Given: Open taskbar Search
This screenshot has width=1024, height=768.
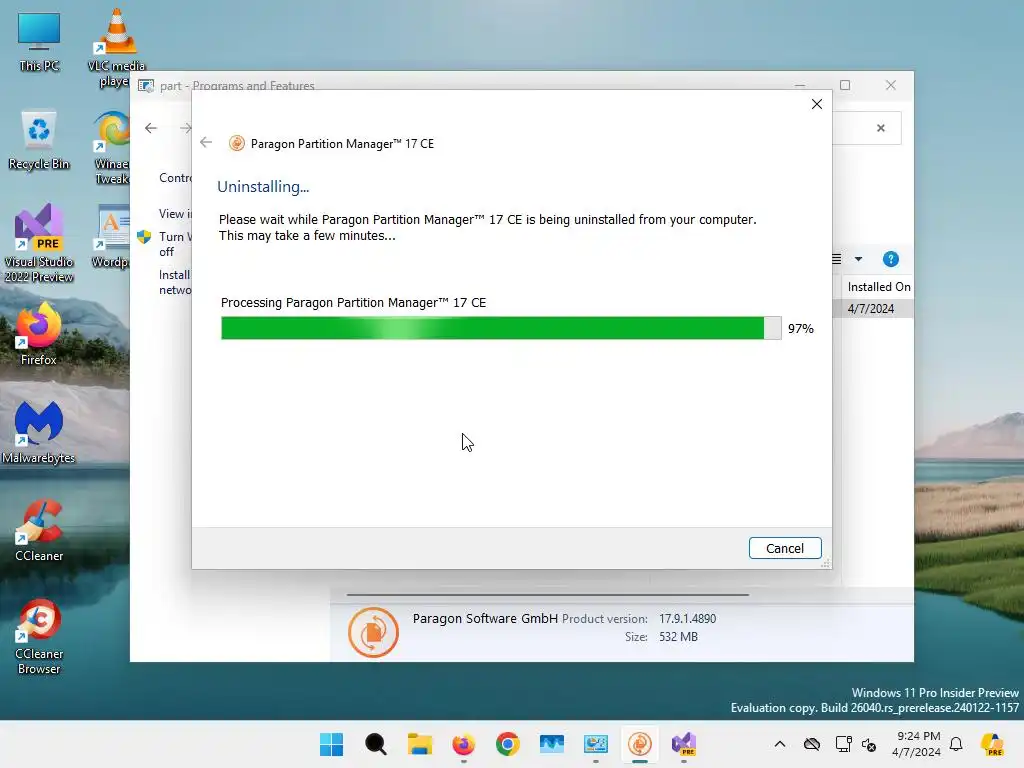Looking at the screenshot, I should tap(376, 744).
